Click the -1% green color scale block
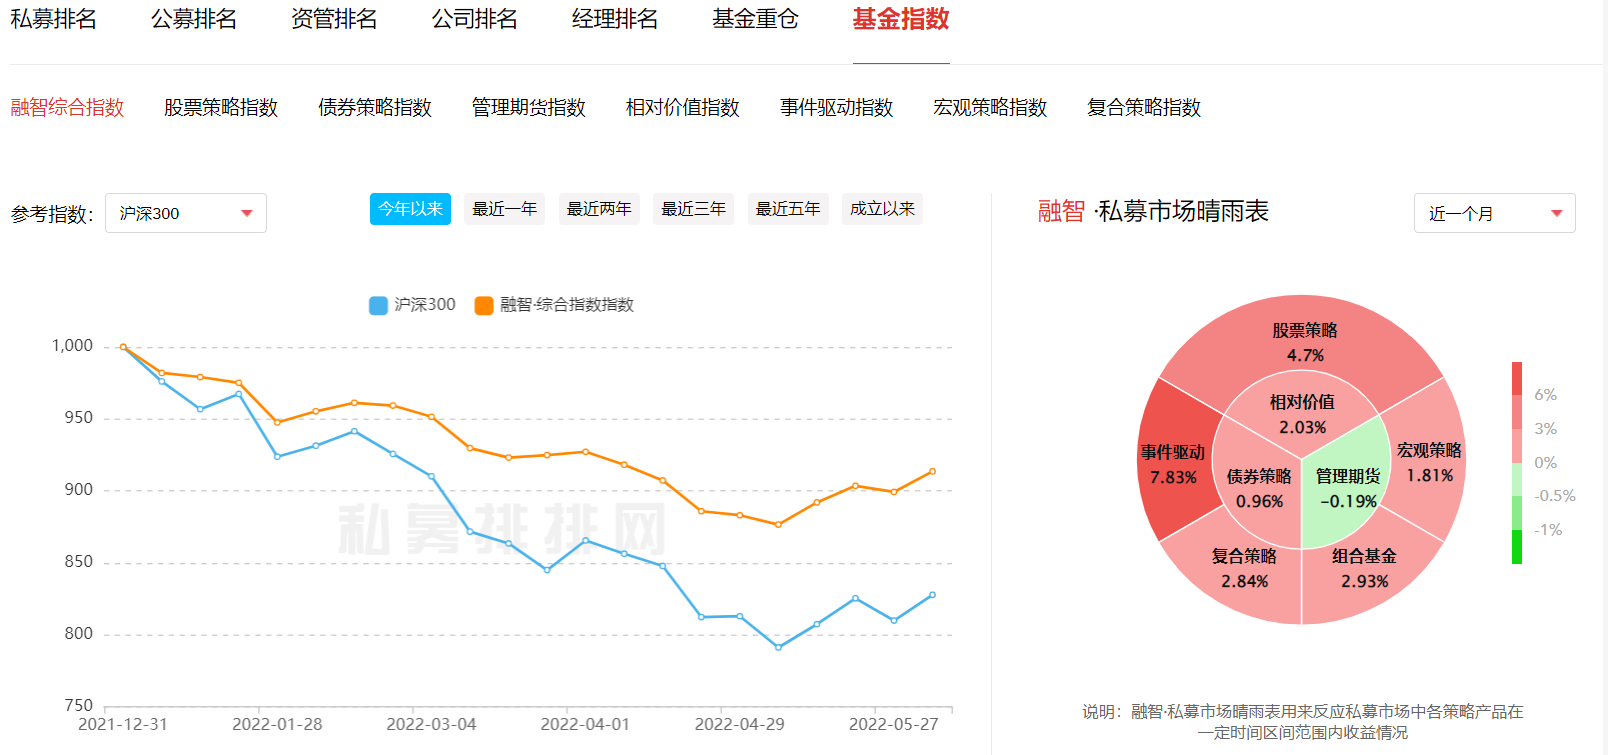 coord(1517,547)
